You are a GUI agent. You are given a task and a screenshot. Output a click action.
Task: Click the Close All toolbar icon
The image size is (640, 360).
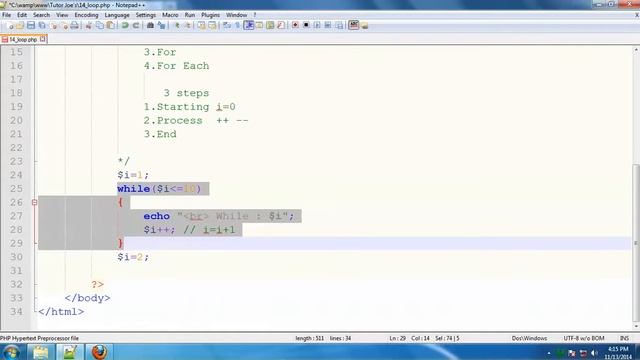(64, 25)
